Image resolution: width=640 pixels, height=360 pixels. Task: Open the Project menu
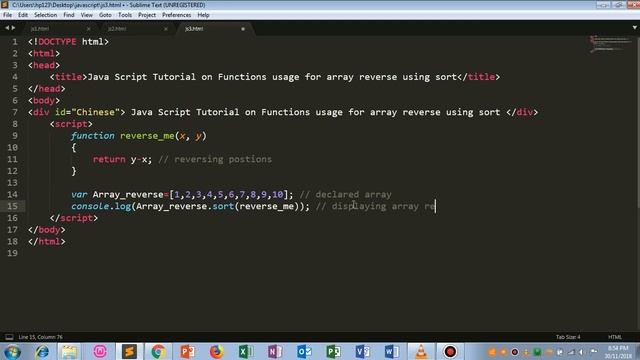[x=147, y=15]
